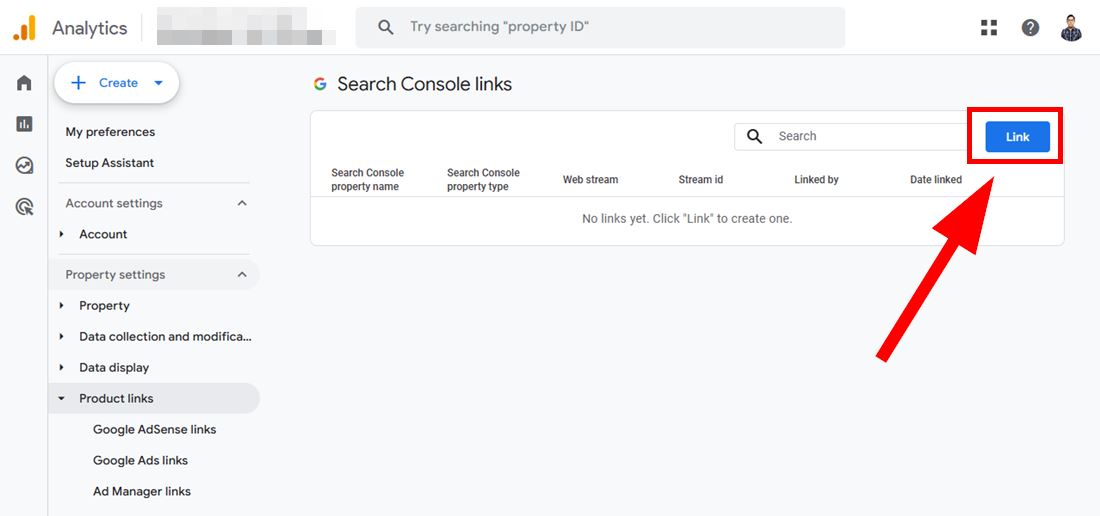Click the Analytics logo
1100x516 pixels.
tap(25, 28)
